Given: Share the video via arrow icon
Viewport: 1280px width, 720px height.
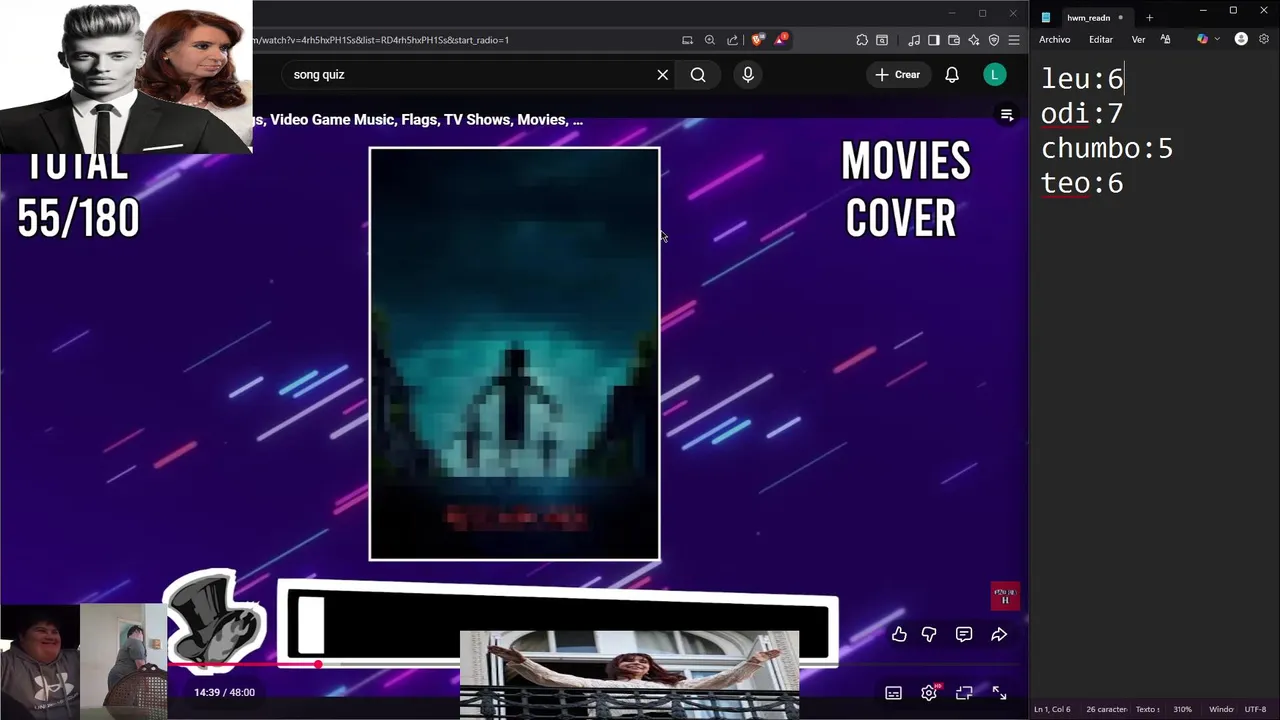Looking at the screenshot, I should (x=999, y=634).
